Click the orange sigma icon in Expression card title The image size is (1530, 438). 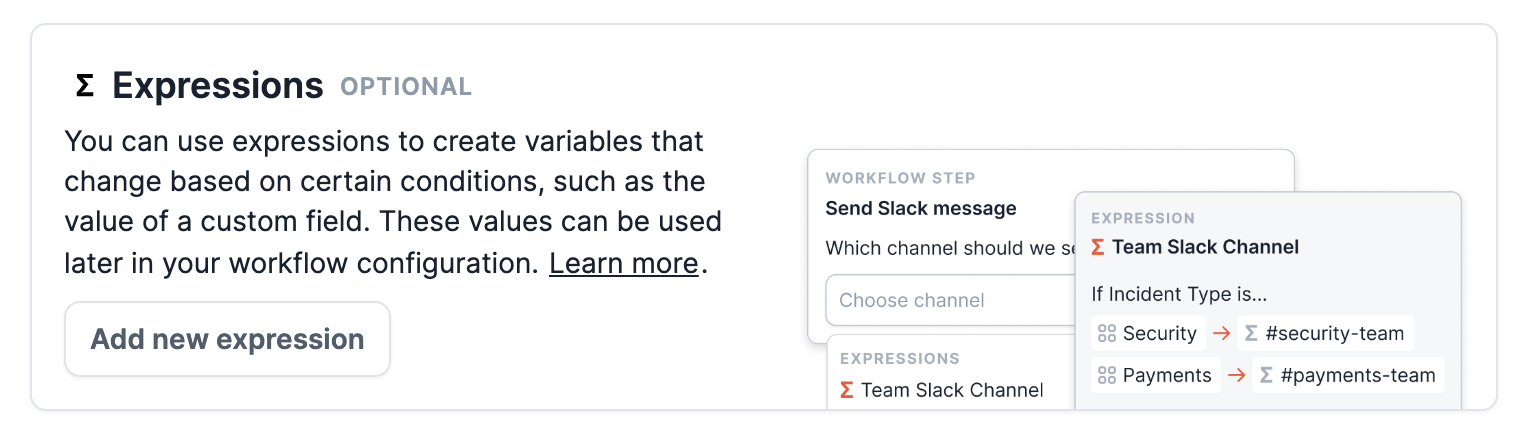click(1098, 246)
